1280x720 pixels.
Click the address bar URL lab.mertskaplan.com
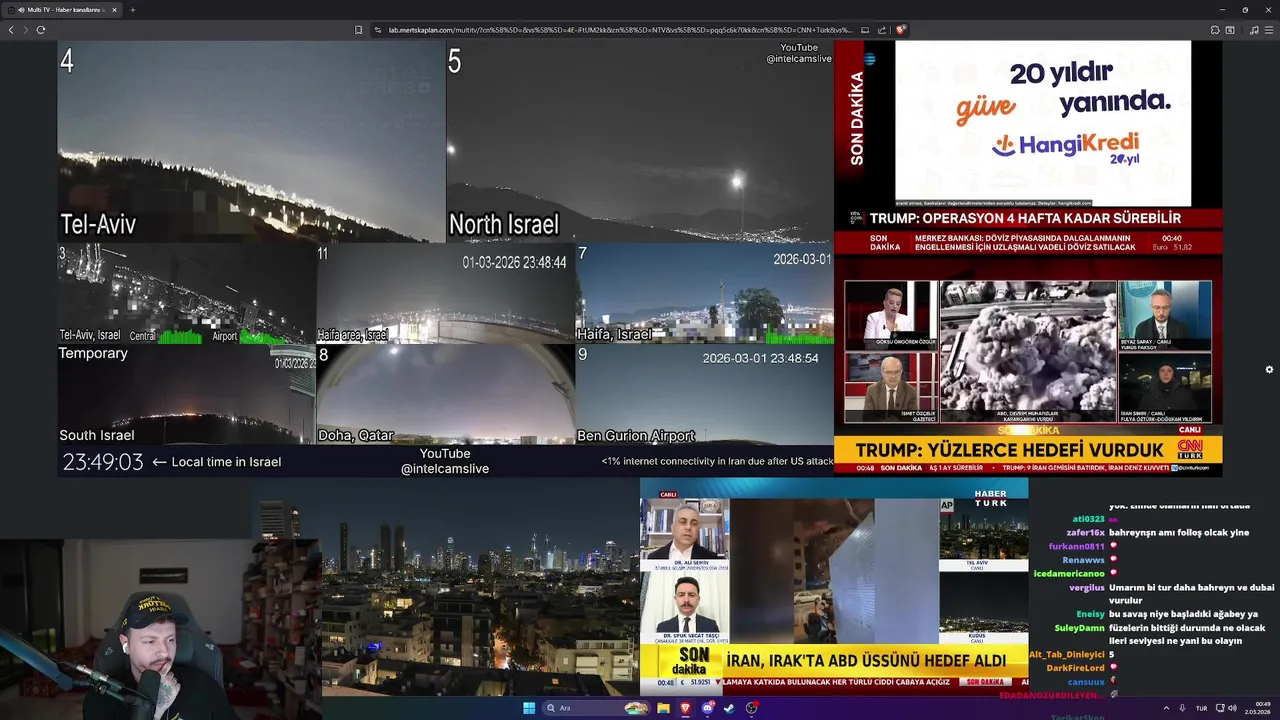pyautogui.click(x=620, y=30)
